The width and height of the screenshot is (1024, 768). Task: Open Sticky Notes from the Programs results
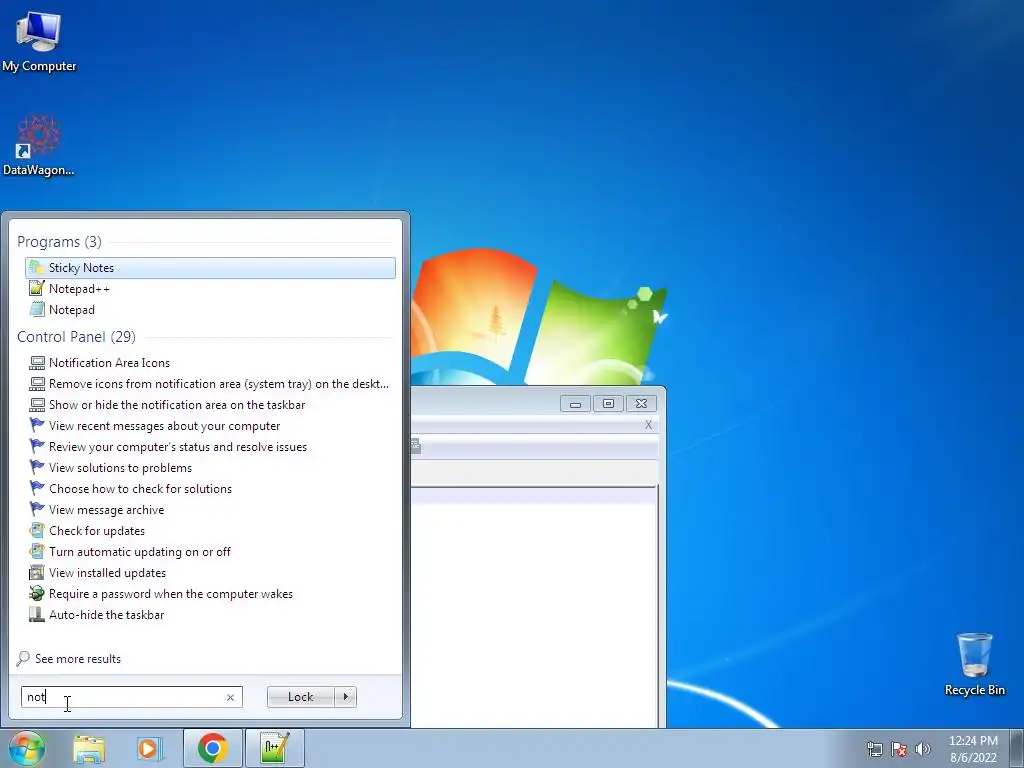pyautogui.click(x=210, y=268)
